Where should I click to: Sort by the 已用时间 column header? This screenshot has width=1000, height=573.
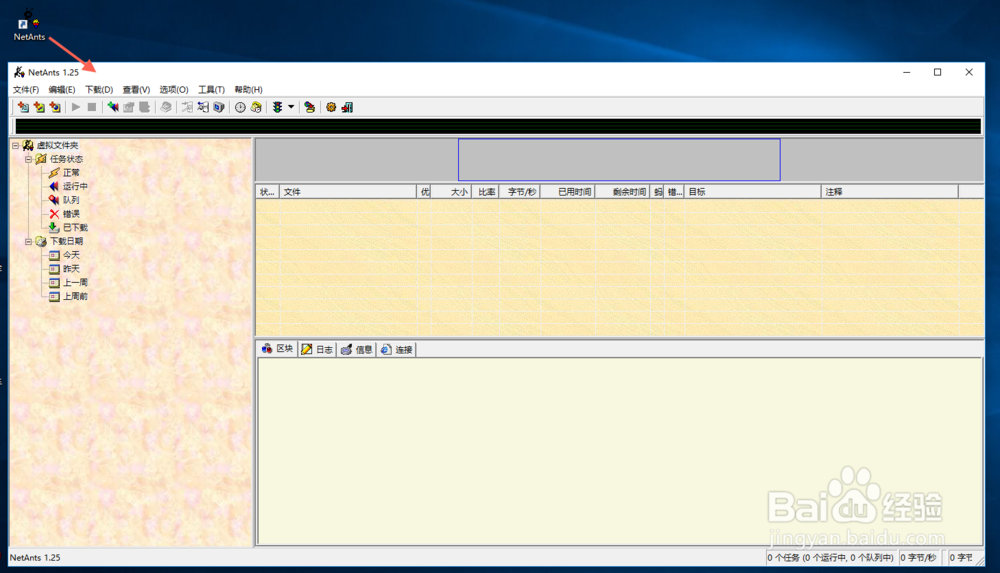568,191
